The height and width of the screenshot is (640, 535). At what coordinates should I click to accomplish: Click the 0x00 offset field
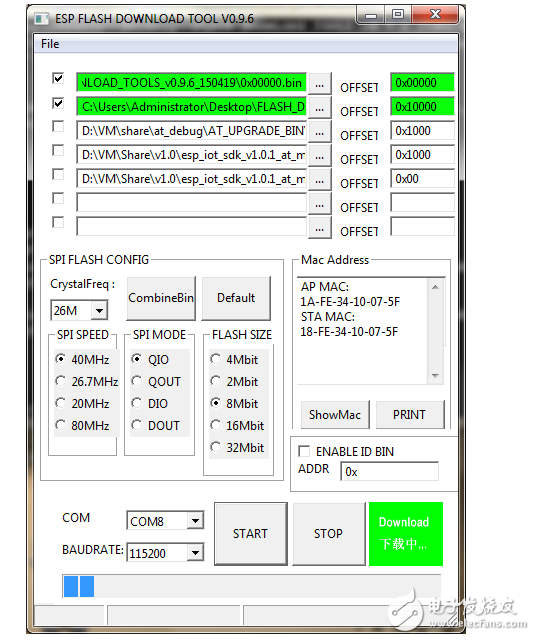pos(422,179)
